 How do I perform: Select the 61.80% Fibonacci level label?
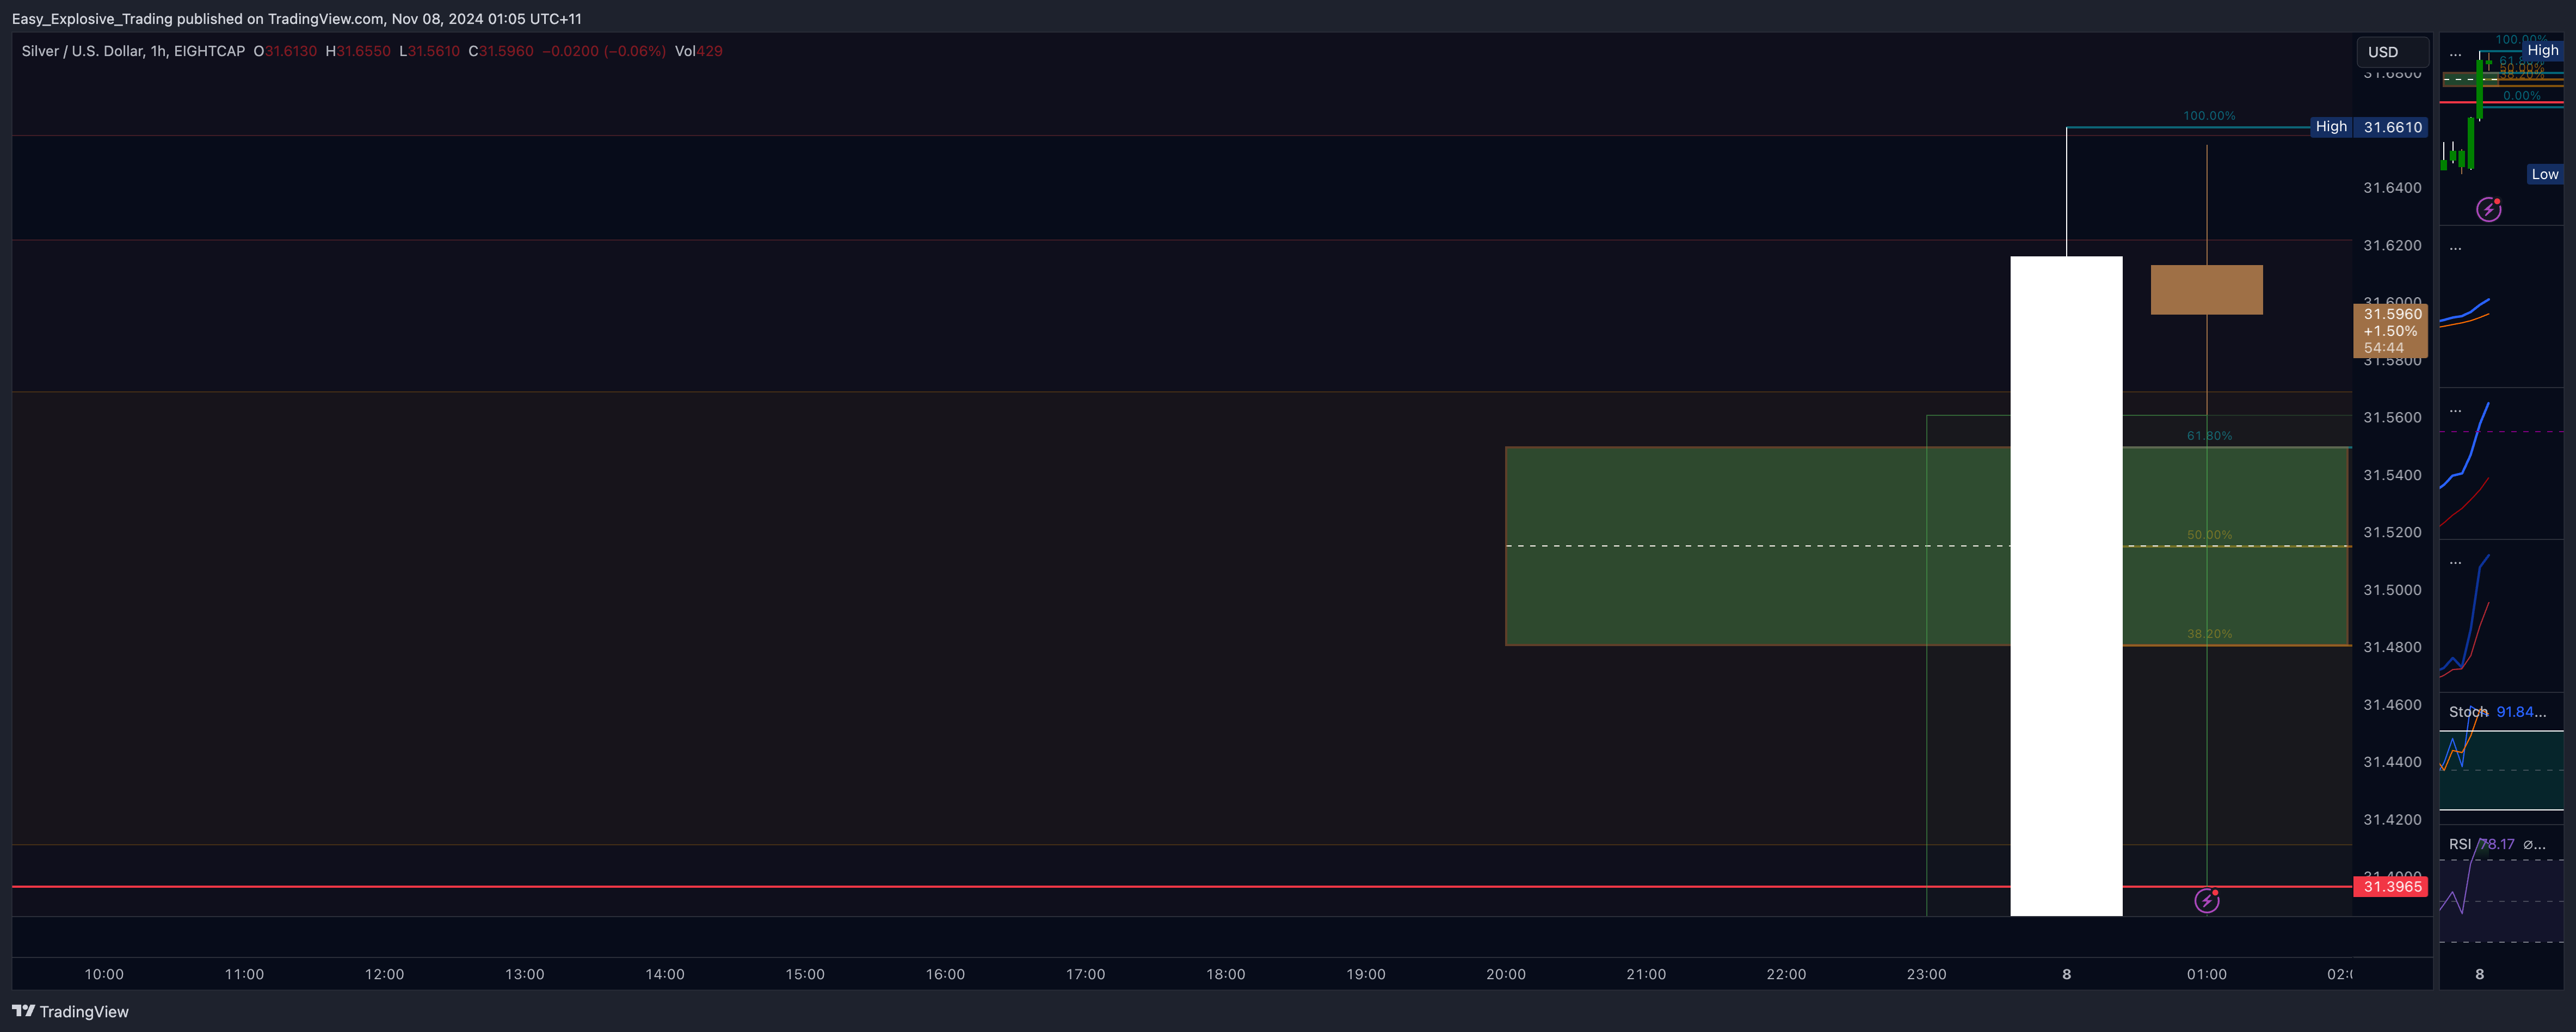(x=2209, y=436)
